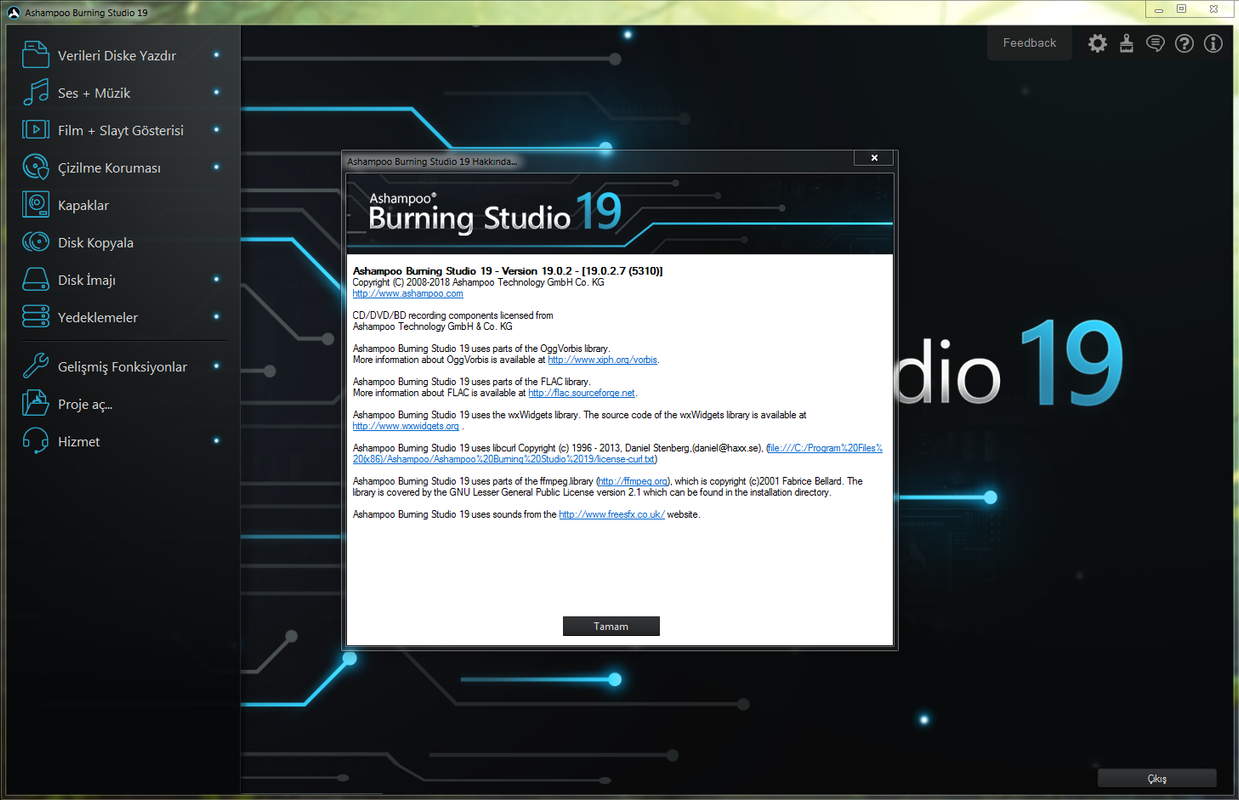Close the Hakkında dialog with X
This screenshot has width=1239, height=800.
click(874, 158)
